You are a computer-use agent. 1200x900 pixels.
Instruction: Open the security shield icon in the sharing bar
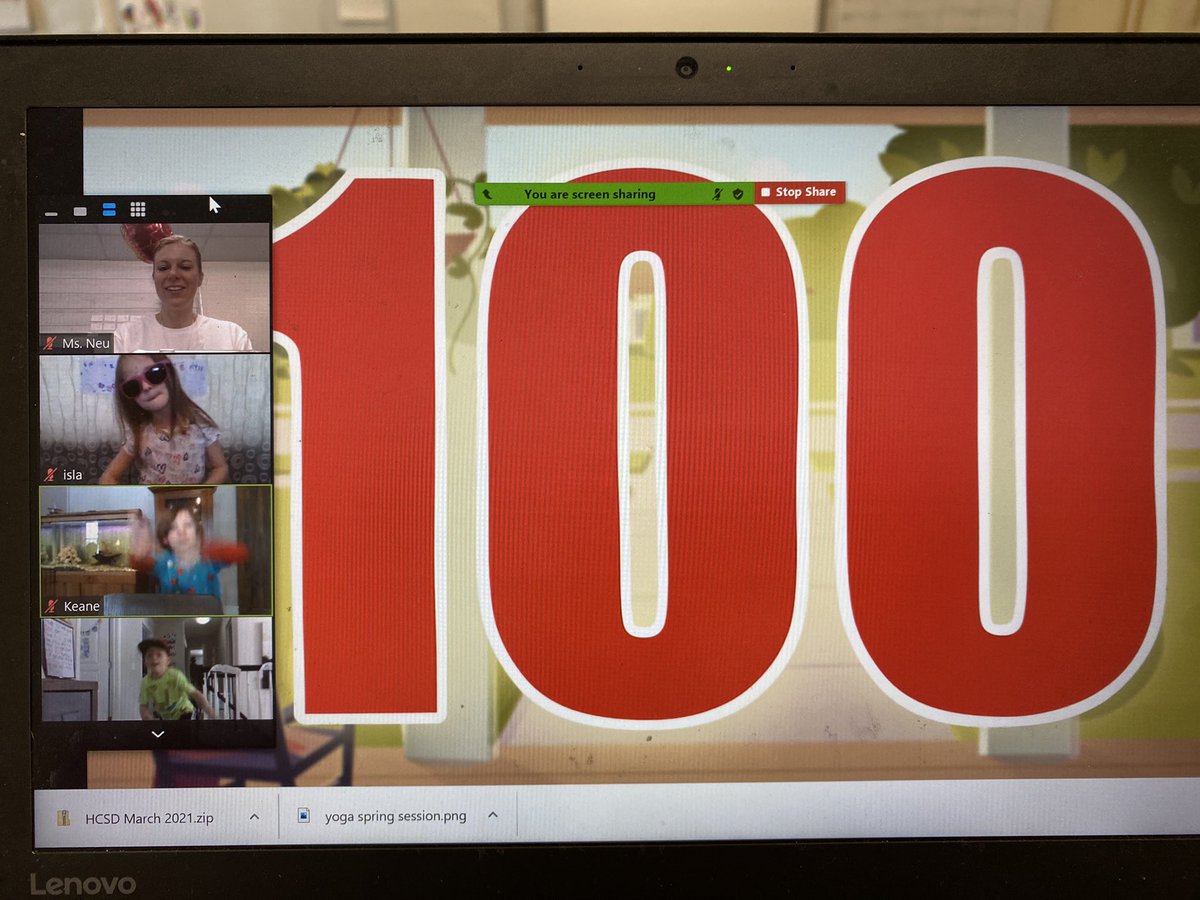tap(738, 193)
